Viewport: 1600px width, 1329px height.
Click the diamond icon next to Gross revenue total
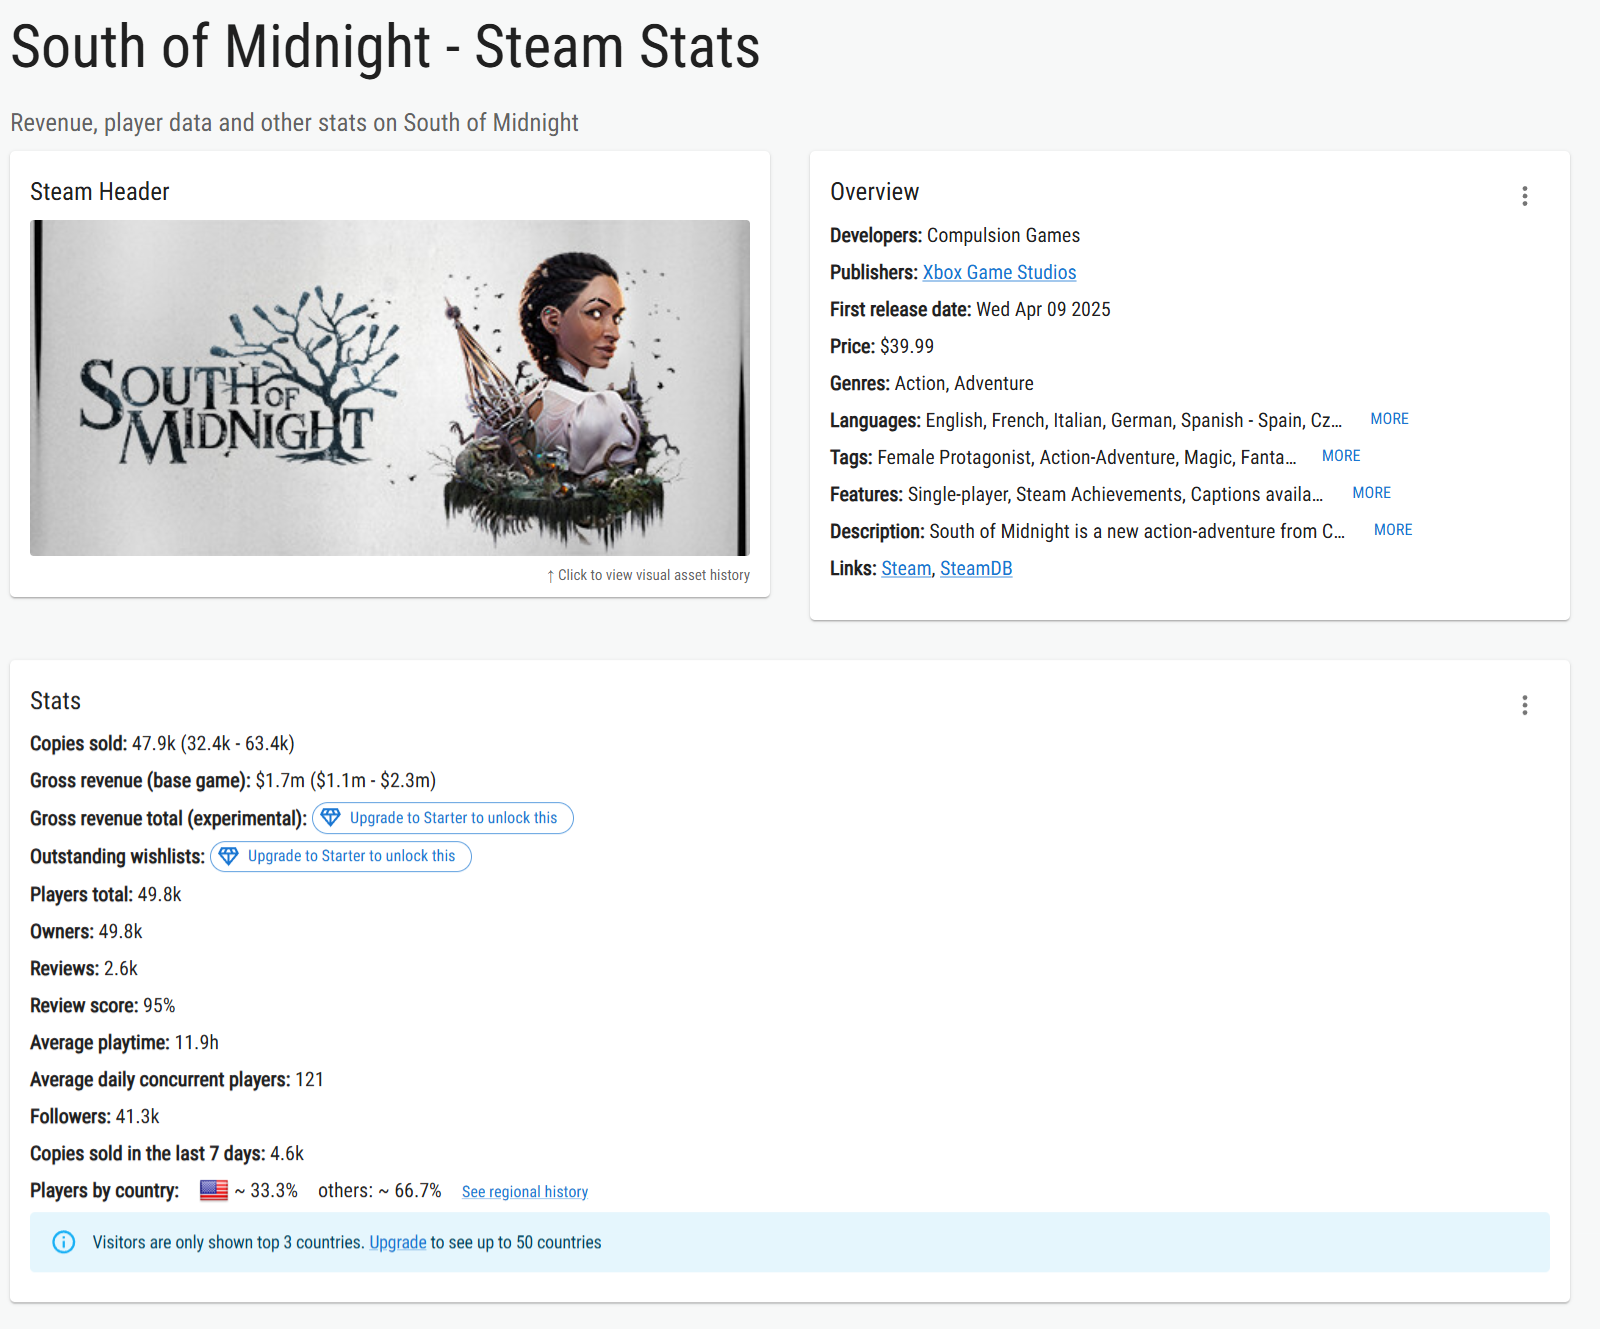click(331, 817)
